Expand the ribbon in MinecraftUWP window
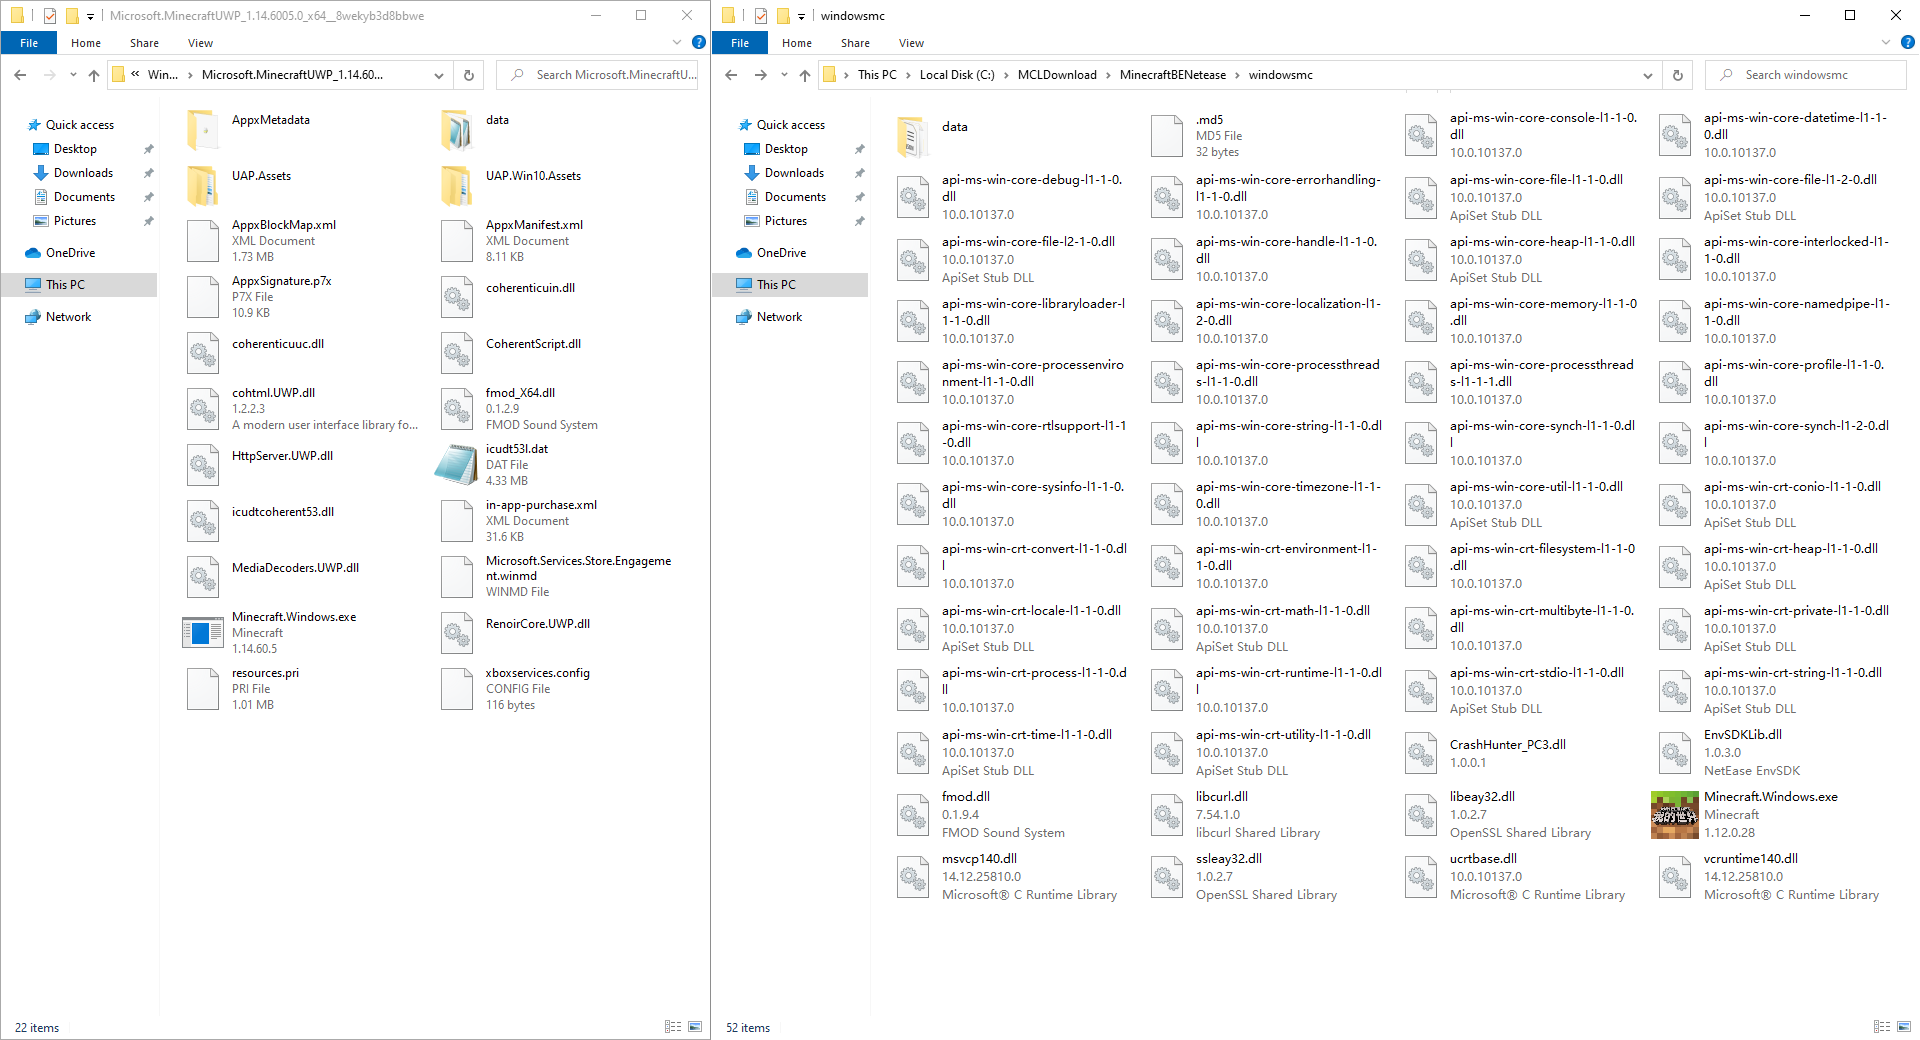This screenshot has width=1920, height=1040. pos(677,43)
